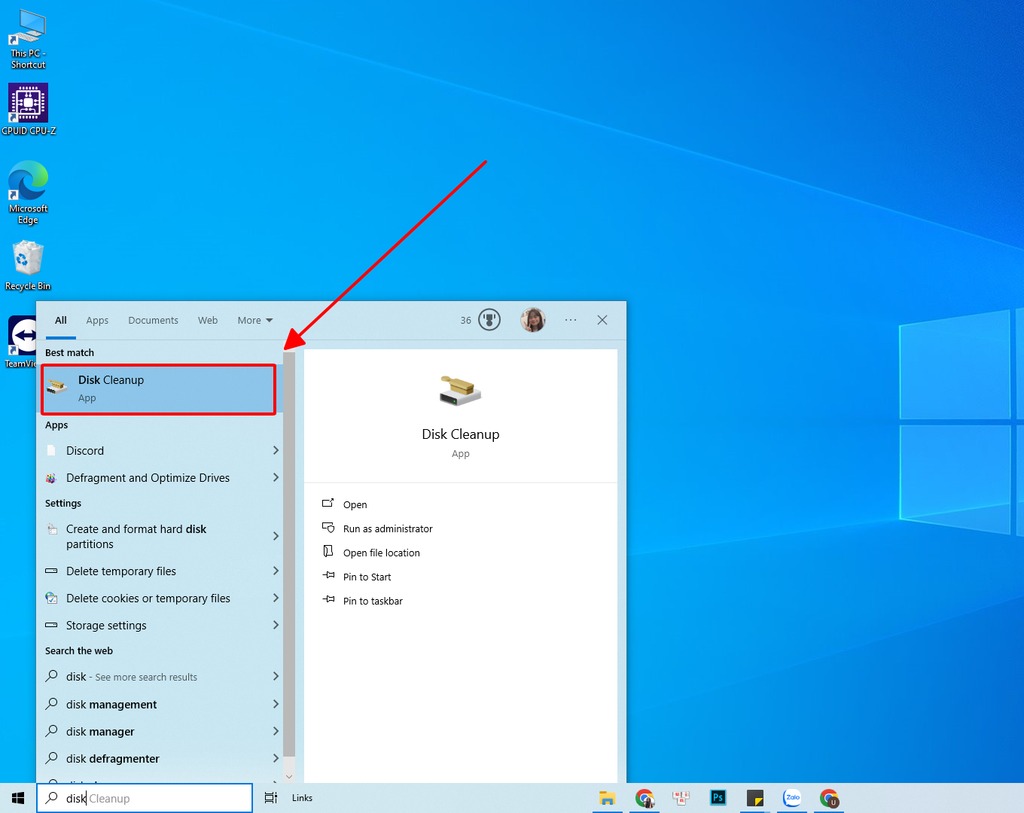Open Microsoft Edge desktop icon
The image size is (1024, 813).
pos(28,193)
